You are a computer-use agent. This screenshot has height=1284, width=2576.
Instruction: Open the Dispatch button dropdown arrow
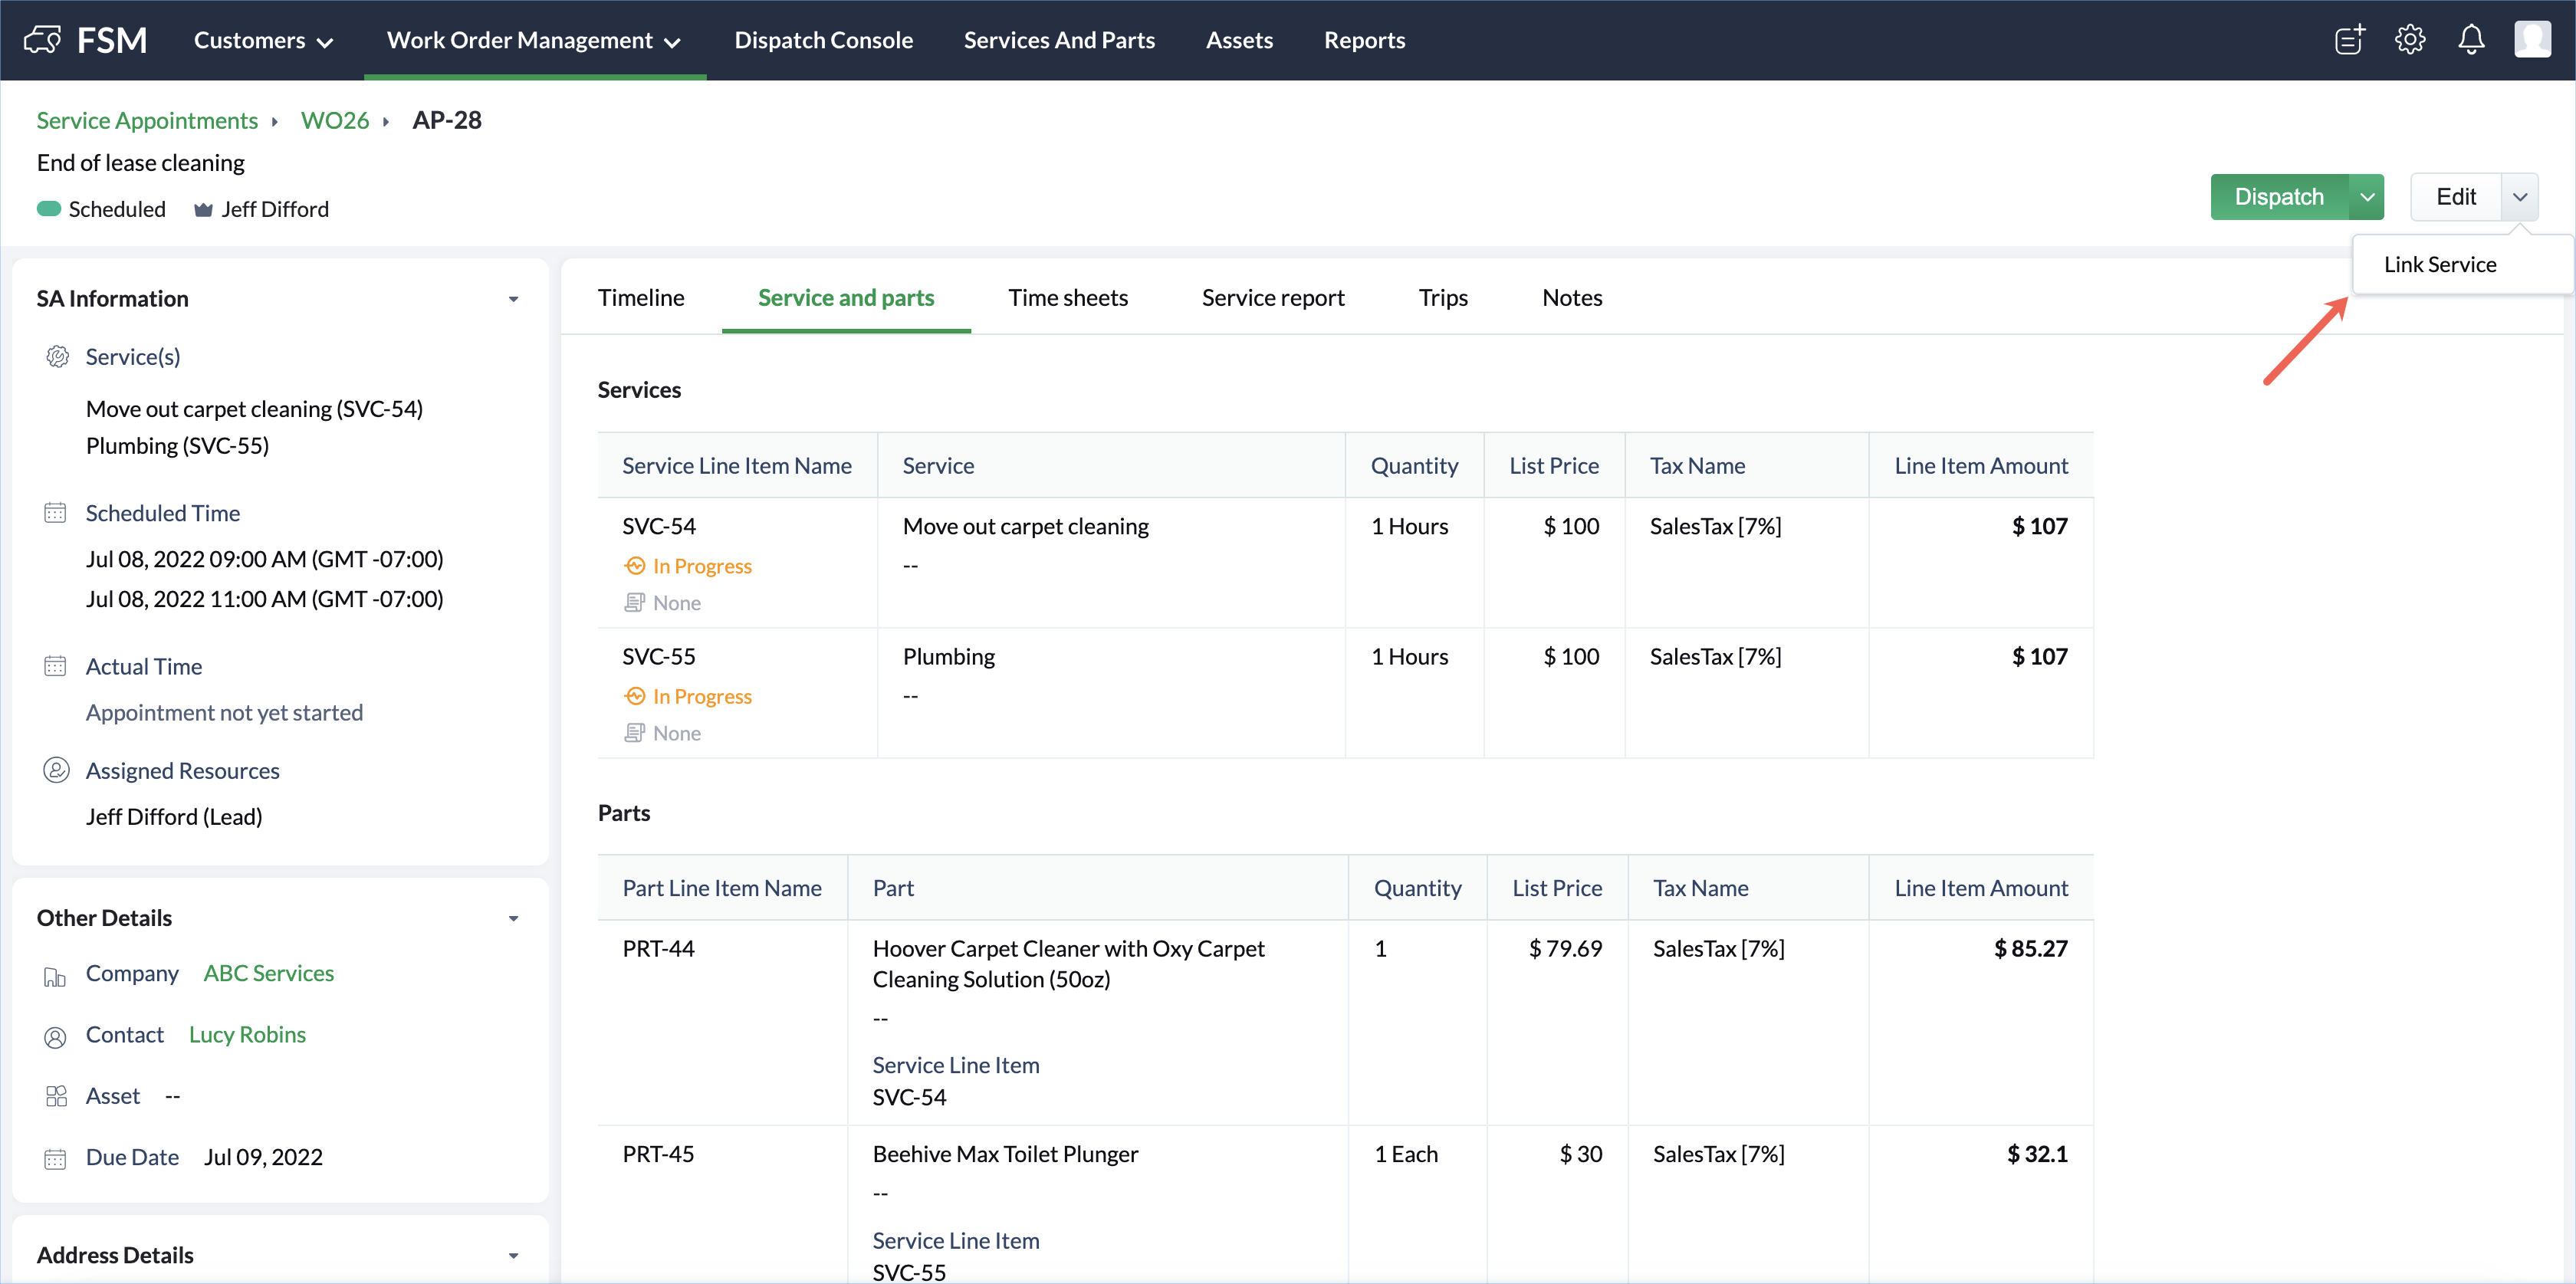[2367, 197]
